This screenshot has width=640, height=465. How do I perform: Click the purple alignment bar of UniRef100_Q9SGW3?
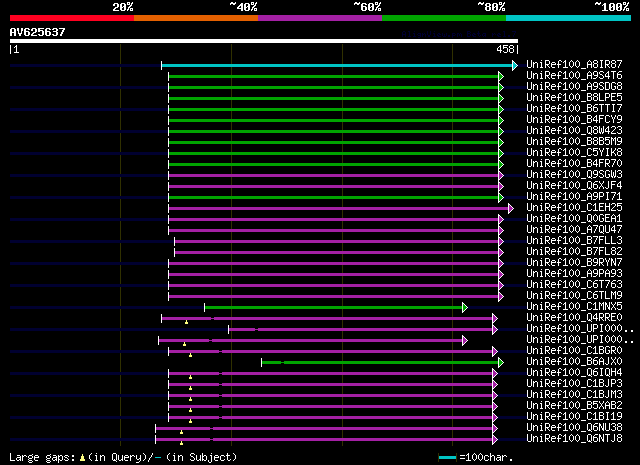point(333,176)
